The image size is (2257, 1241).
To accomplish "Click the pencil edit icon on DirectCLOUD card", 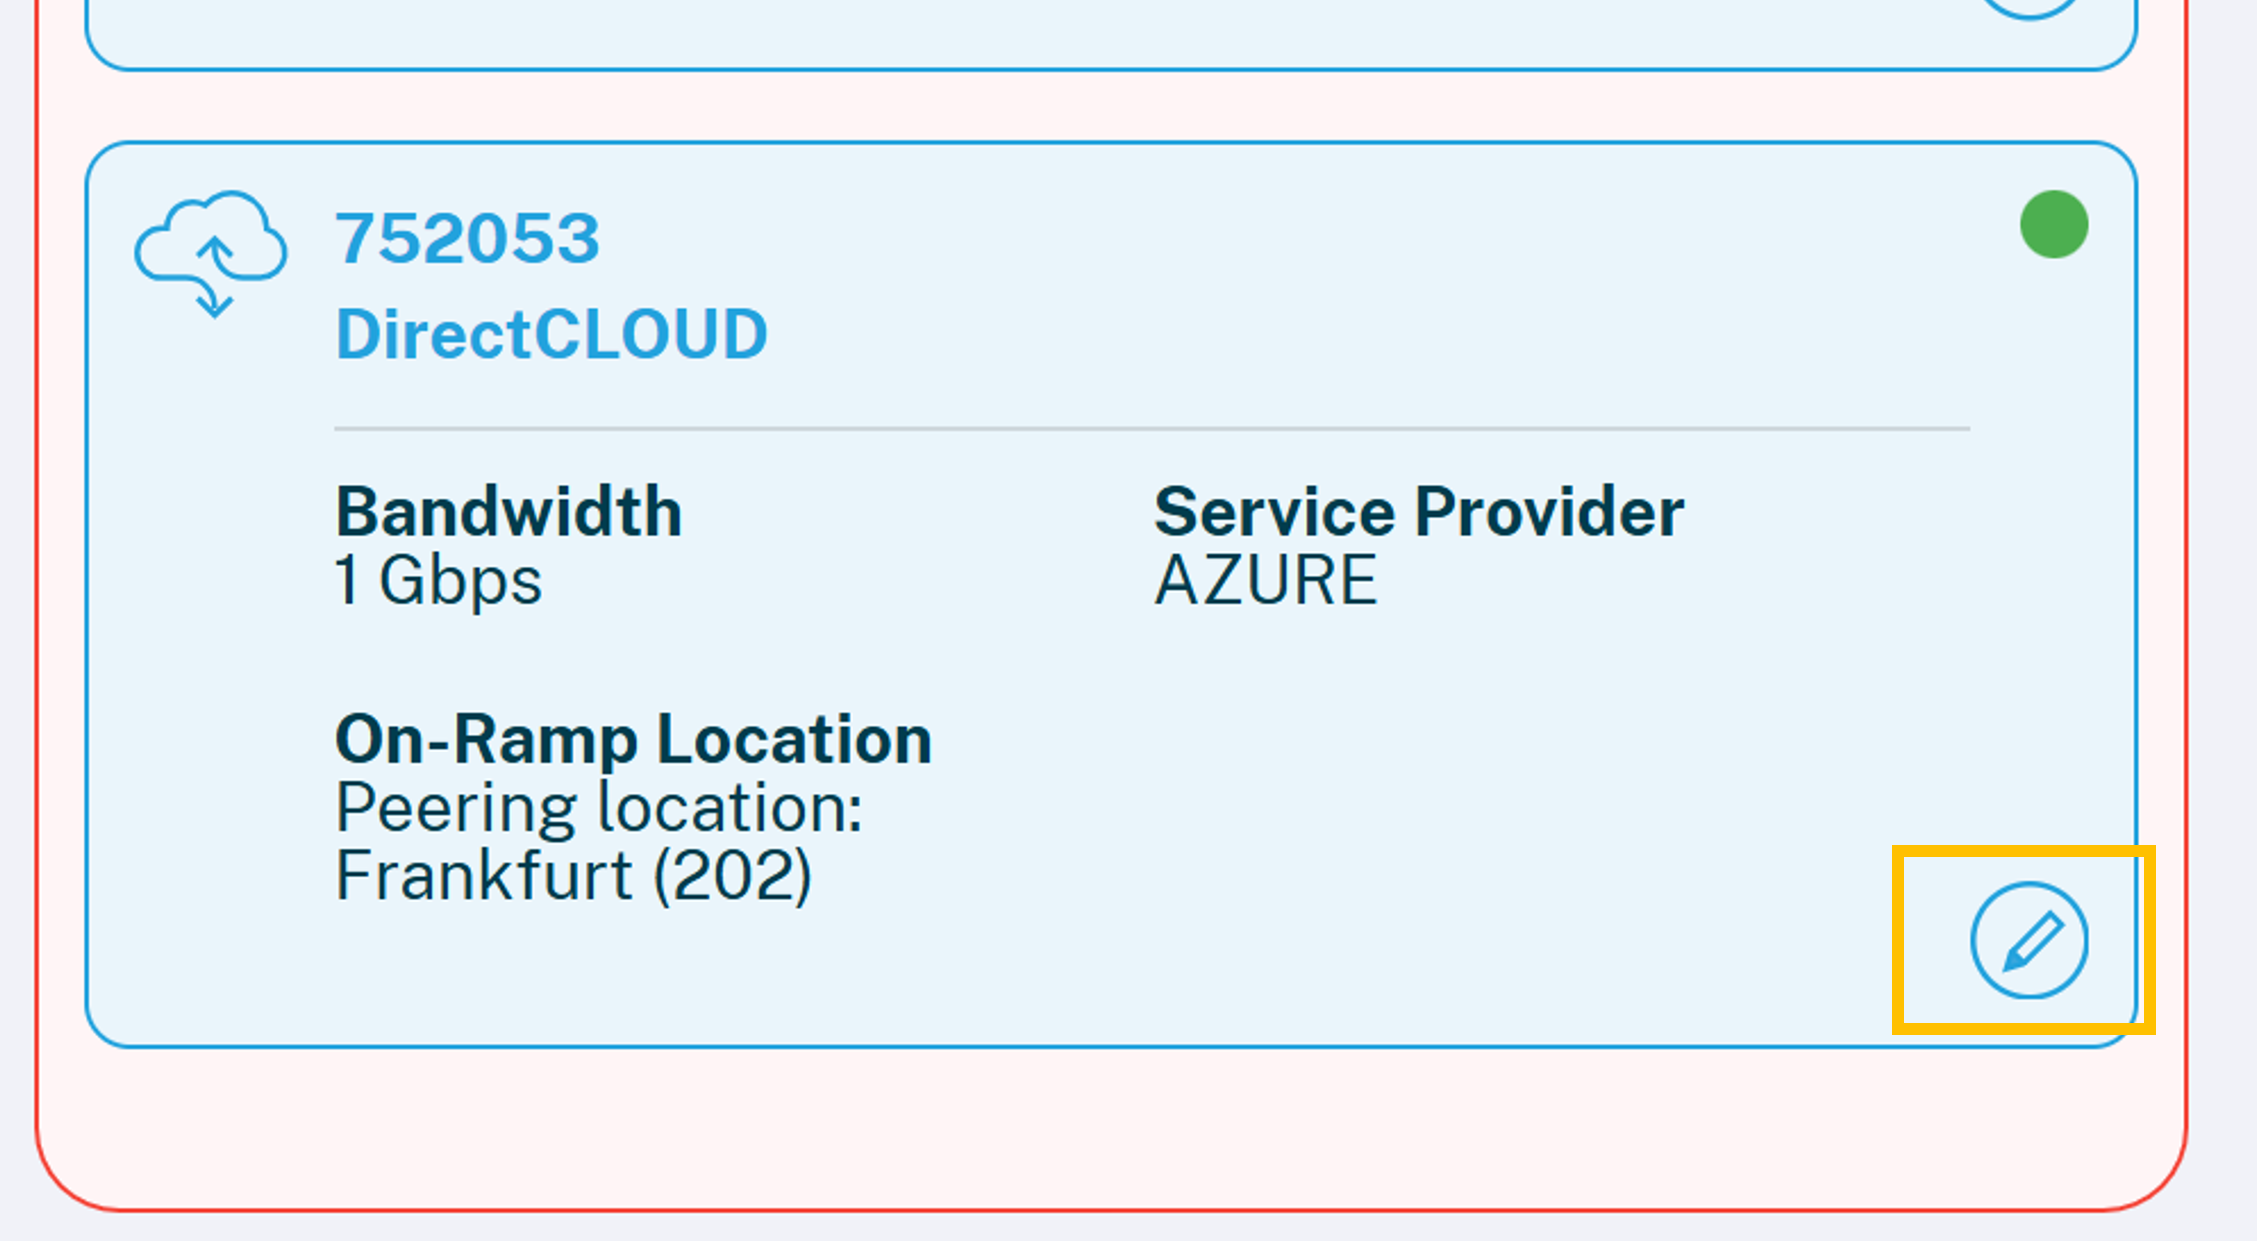I will click(2029, 940).
